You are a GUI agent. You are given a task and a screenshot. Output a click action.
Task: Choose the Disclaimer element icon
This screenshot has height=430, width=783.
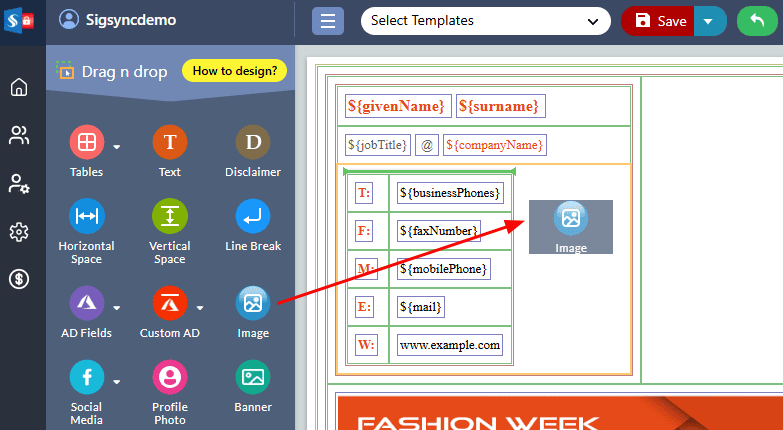[253, 143]
